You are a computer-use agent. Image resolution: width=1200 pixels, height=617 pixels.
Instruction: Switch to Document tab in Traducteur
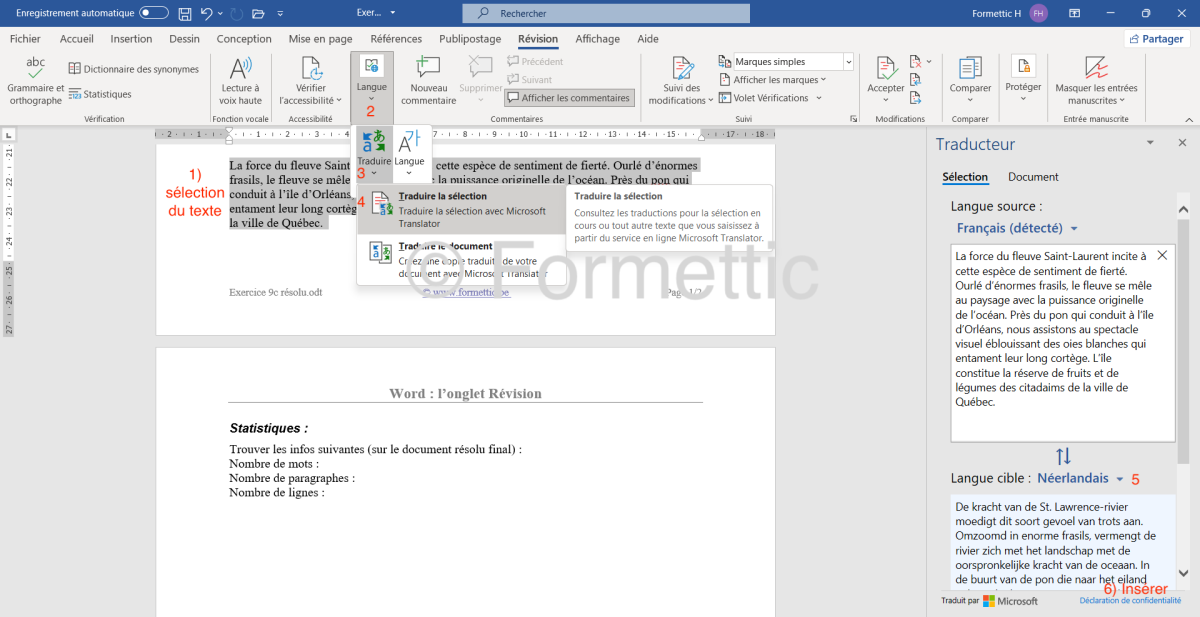coord(1033,177)
